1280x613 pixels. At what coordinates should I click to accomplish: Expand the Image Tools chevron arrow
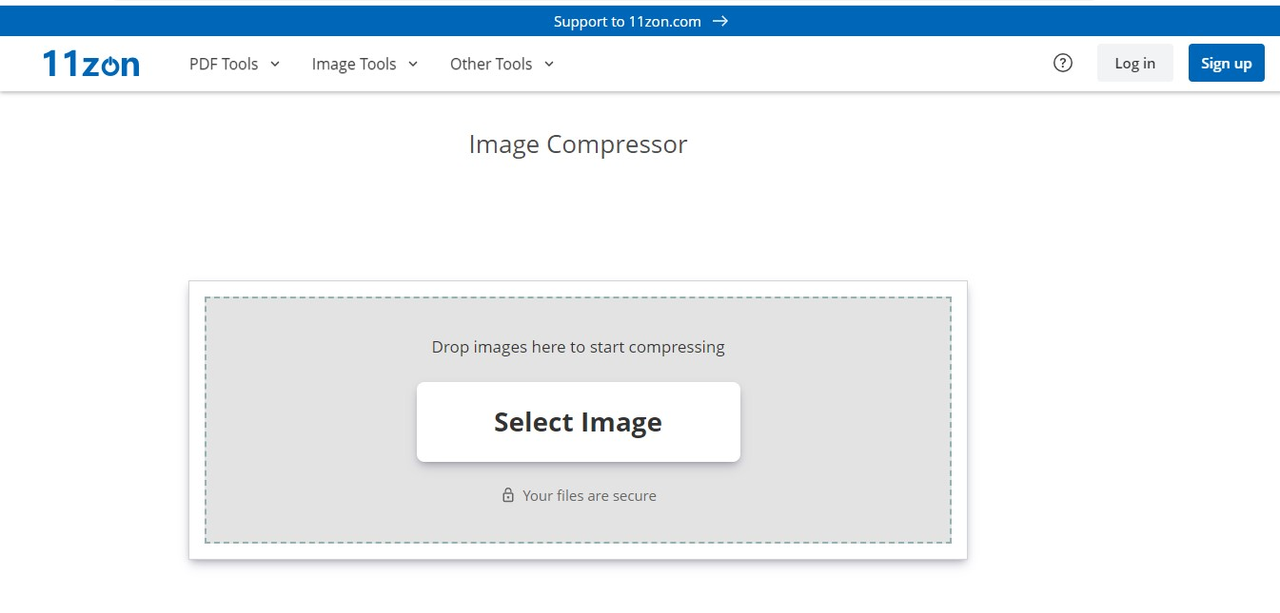(413, 64)
